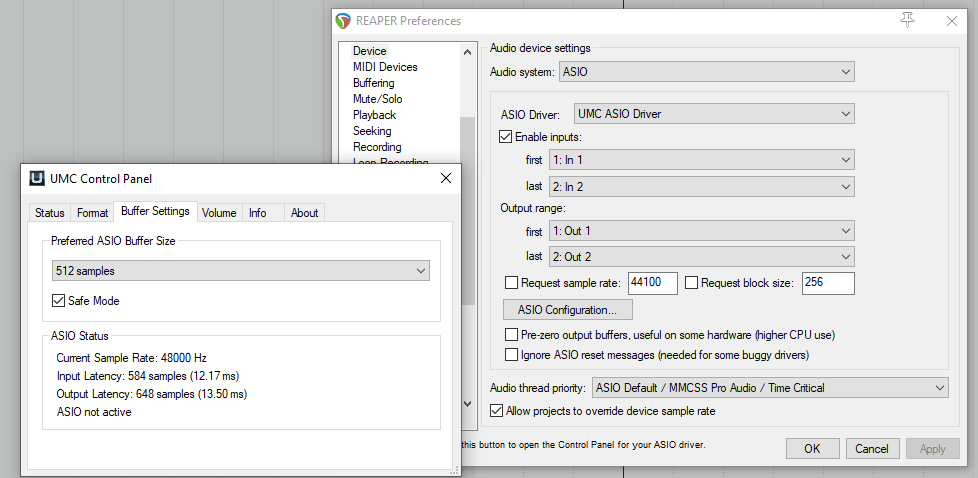Enable Ignore ASIO reset messages checkbox
Screen dimensions: 978x478
tap(511, 355)
